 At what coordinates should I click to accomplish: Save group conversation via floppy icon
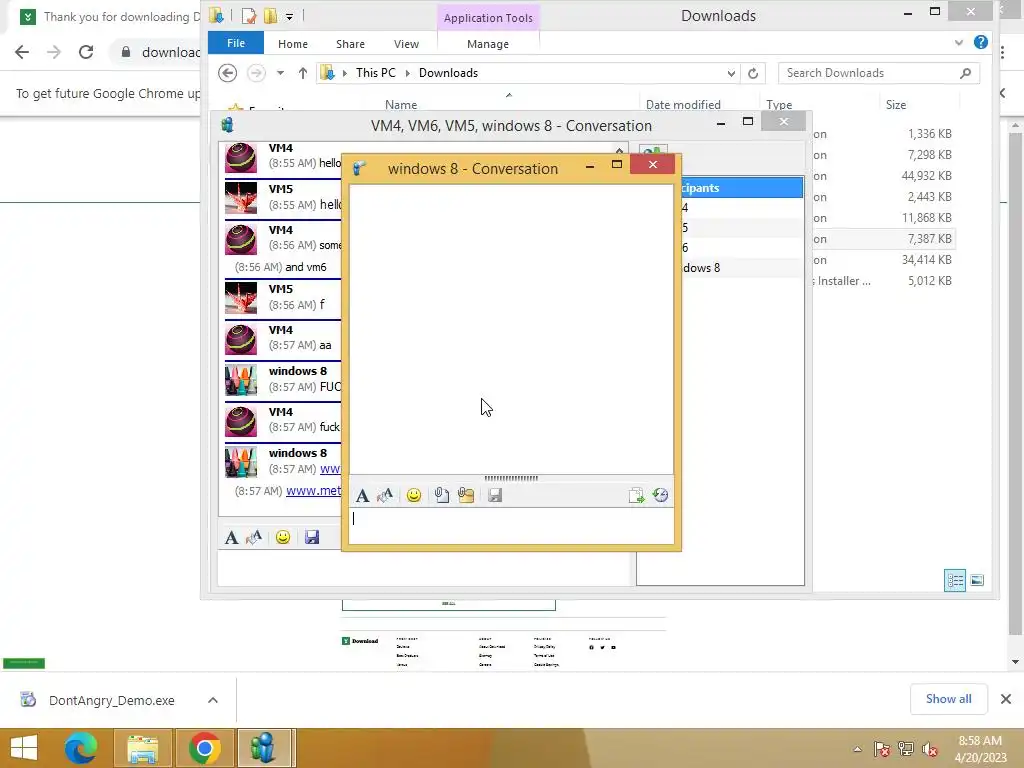coord(312,537)
